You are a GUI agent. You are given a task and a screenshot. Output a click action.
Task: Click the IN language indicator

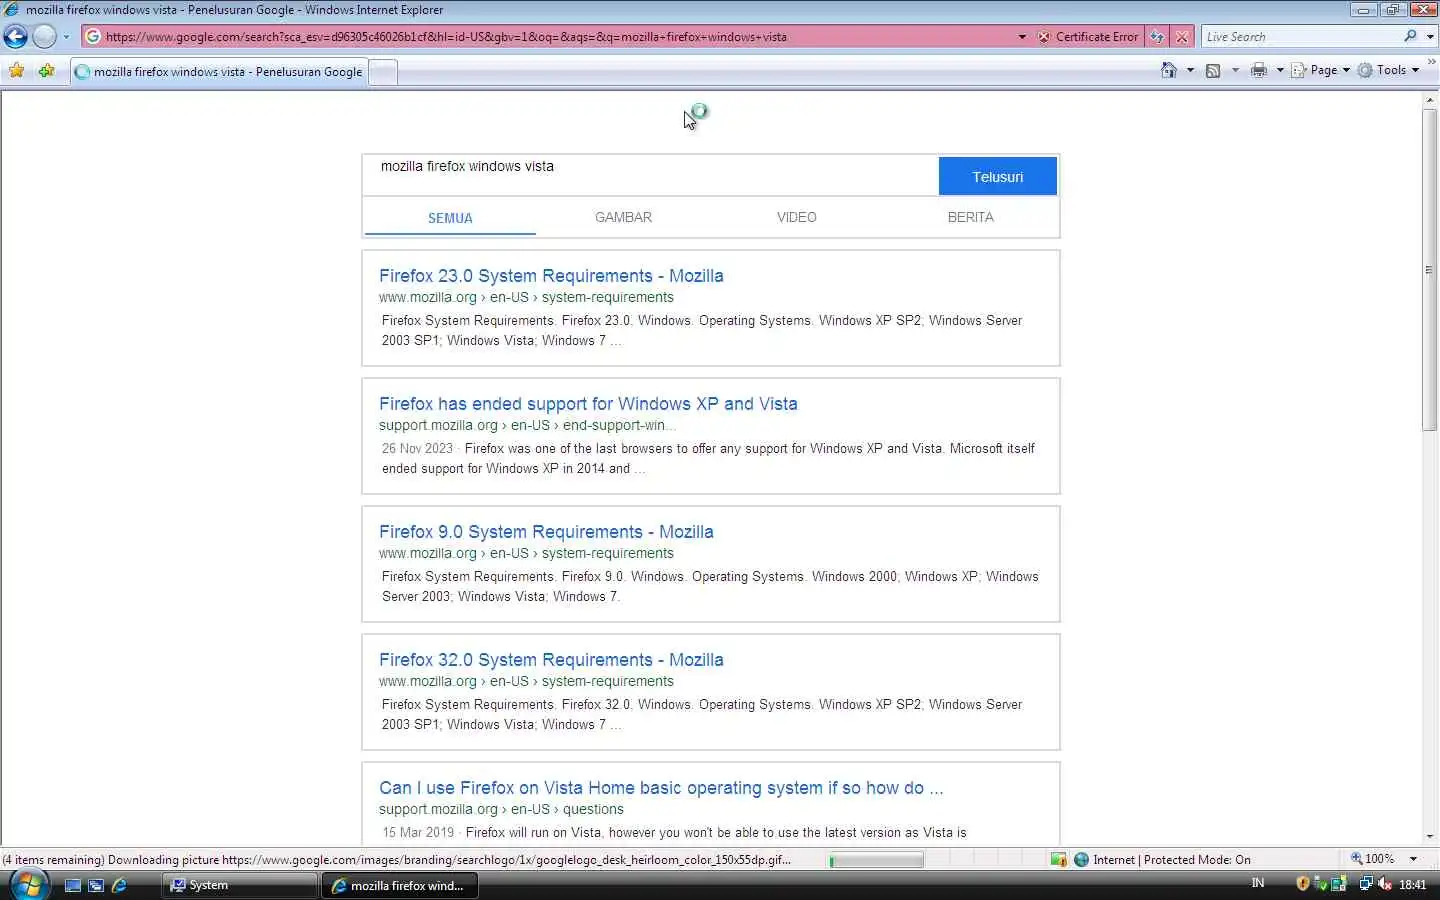click(1258, 883)
